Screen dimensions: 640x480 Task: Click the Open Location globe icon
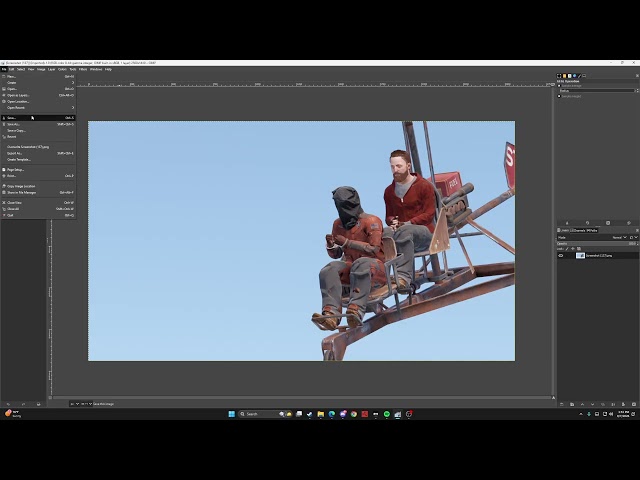(4, 101)
